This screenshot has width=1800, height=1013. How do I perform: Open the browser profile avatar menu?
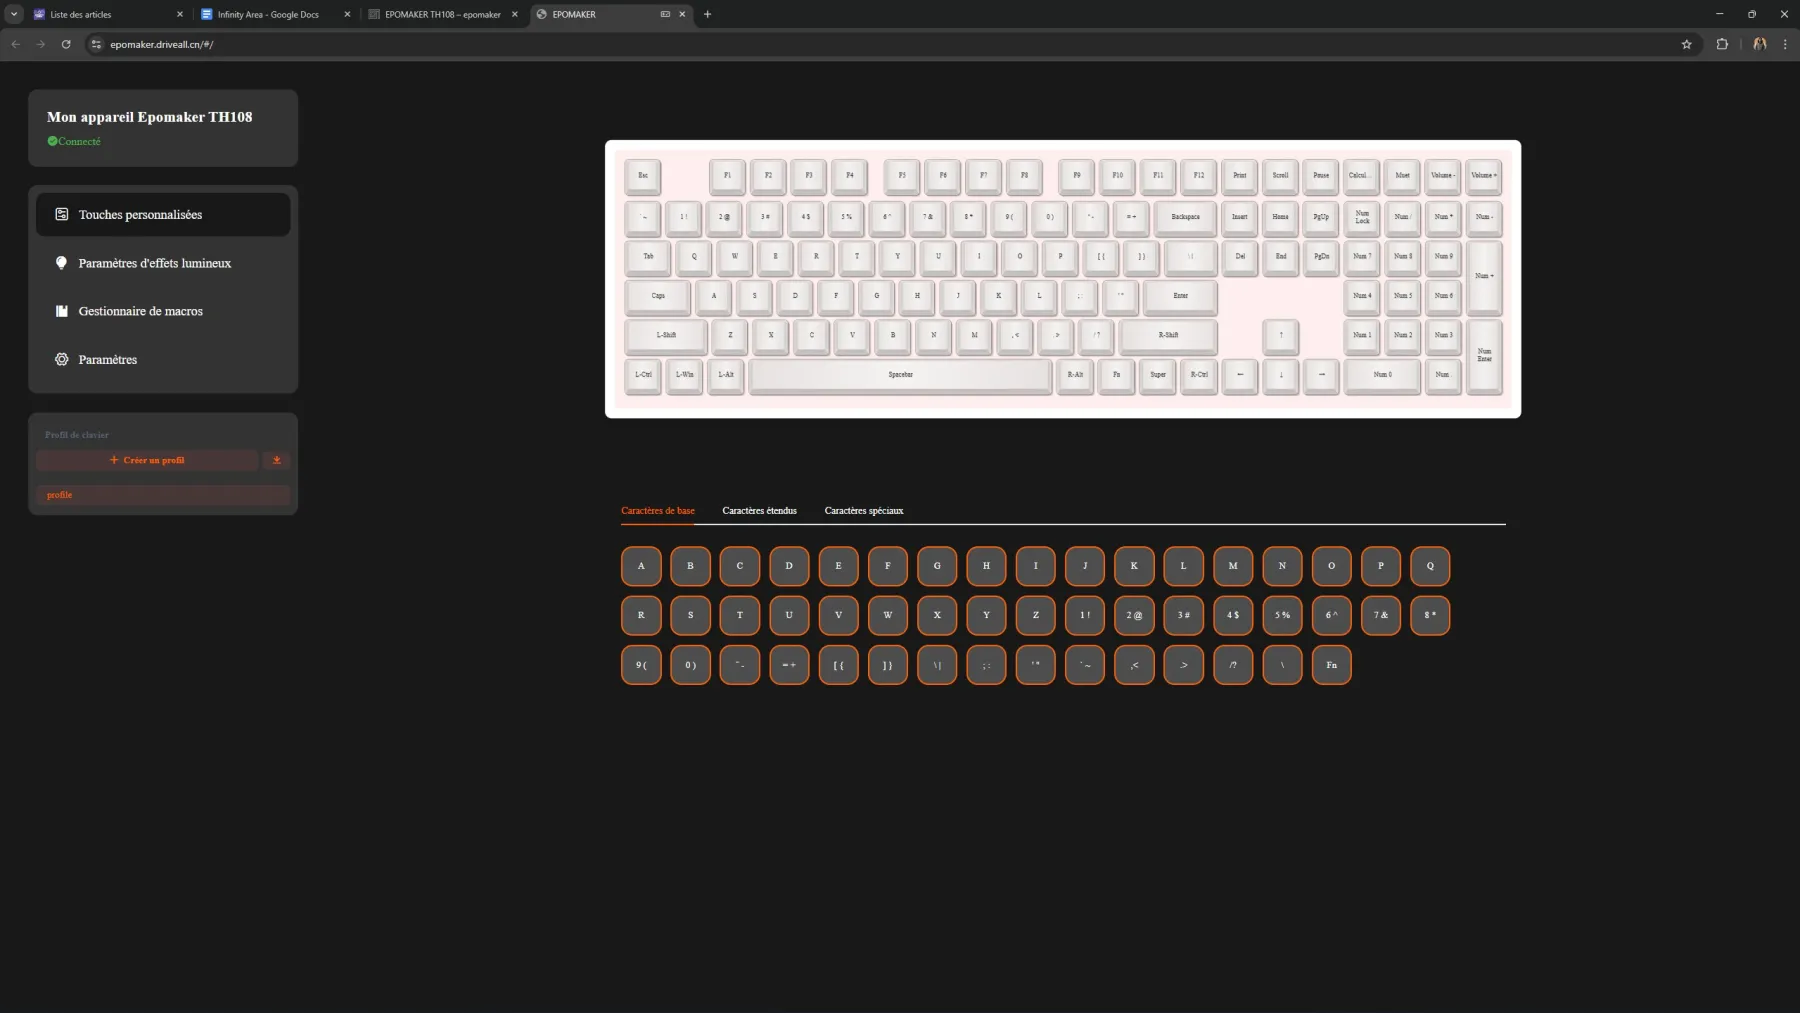click(x=1759, y=44)
